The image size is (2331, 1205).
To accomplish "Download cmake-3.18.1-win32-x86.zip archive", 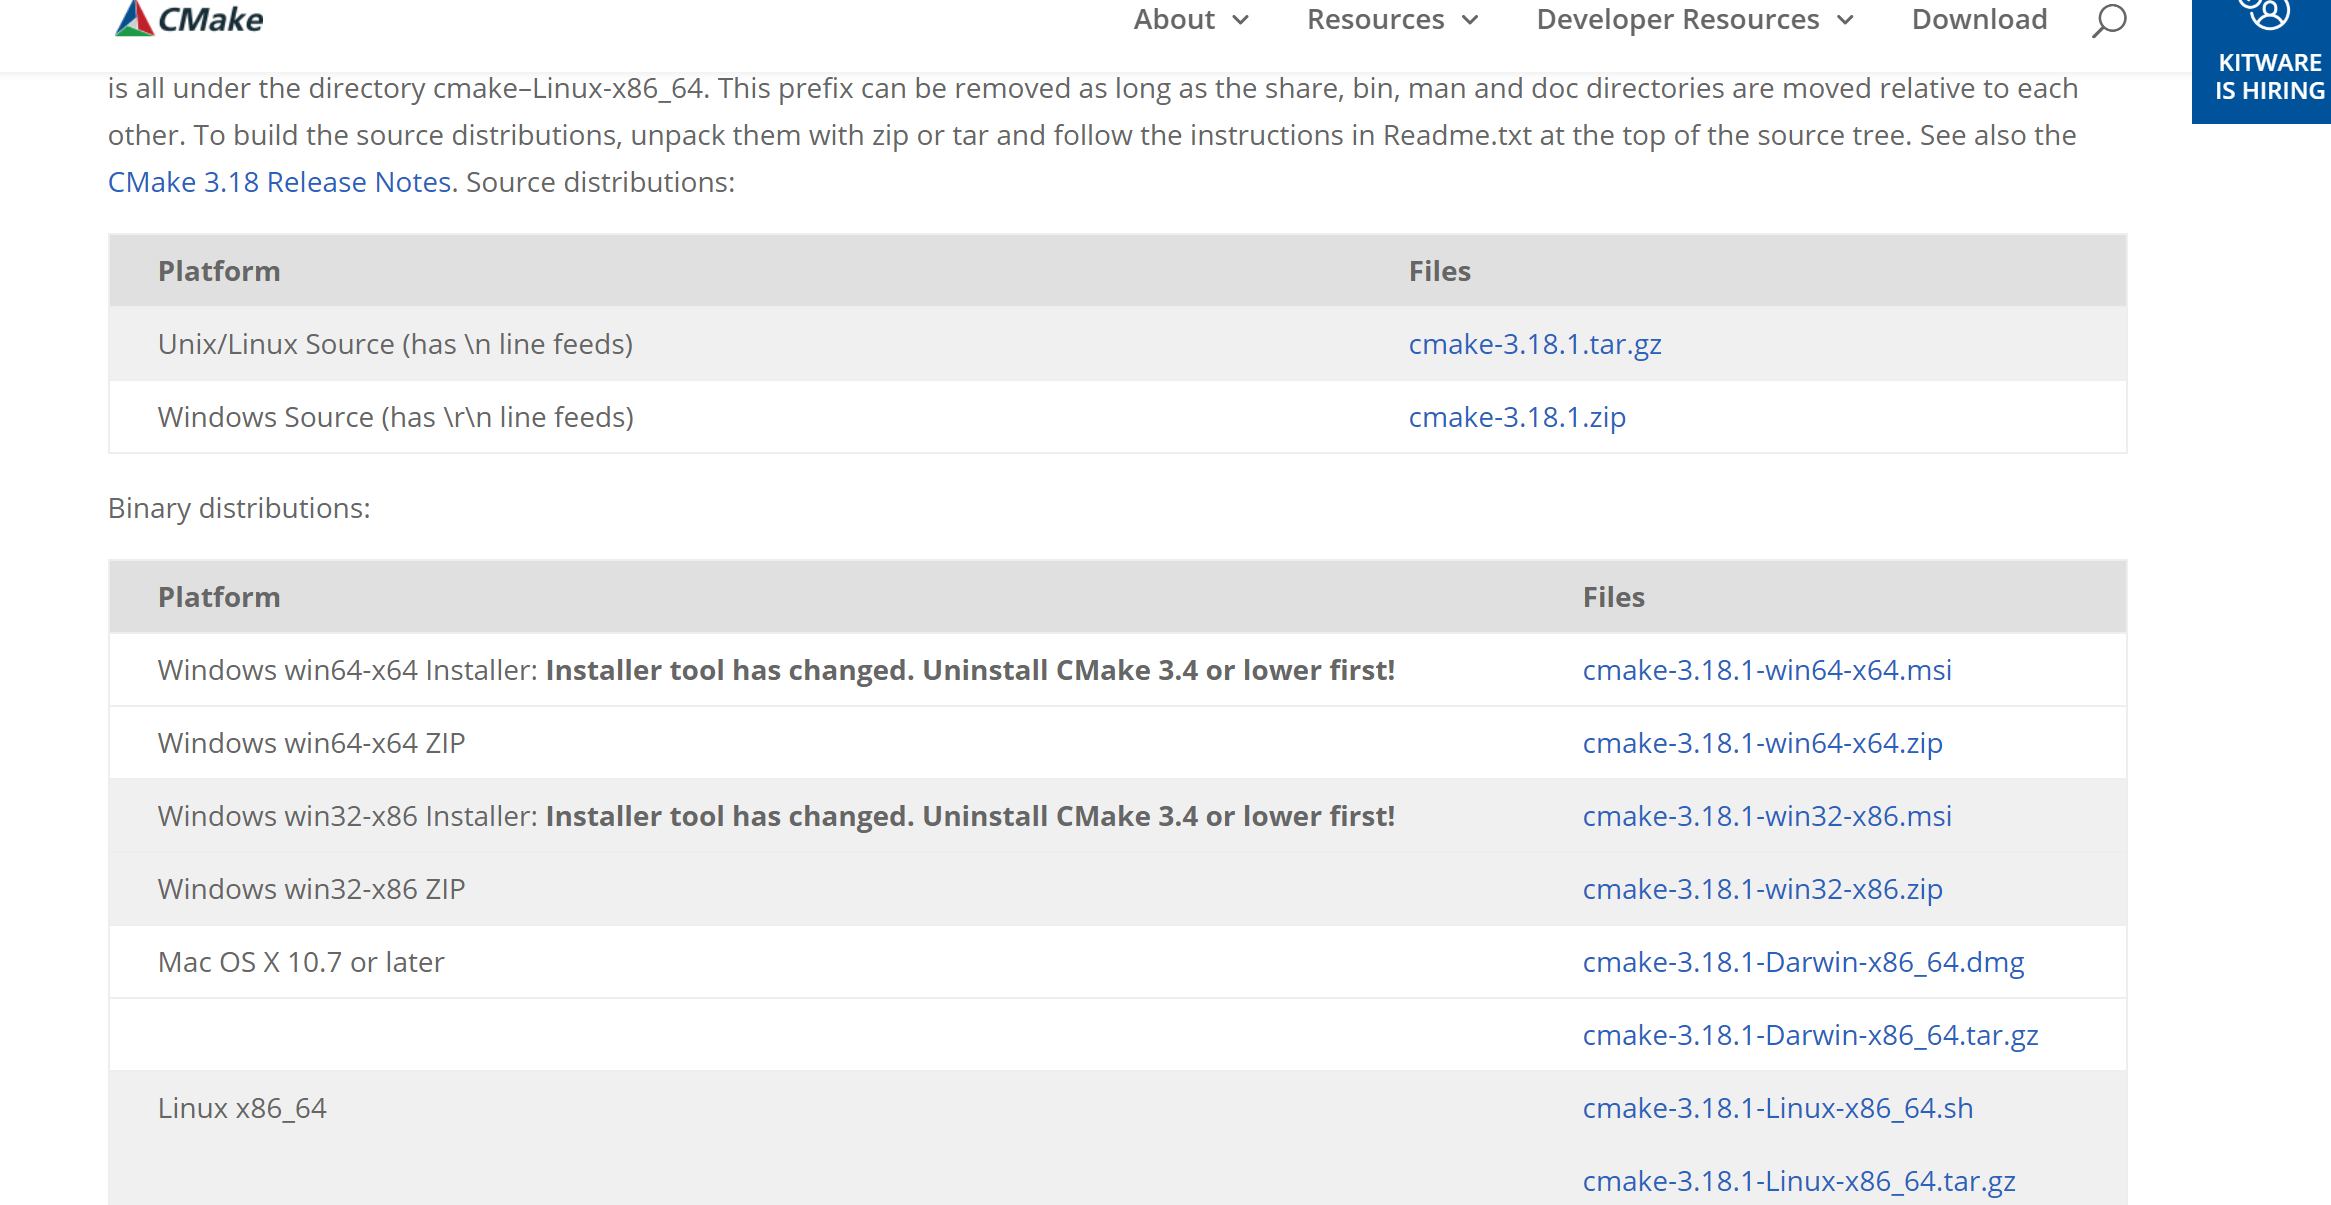I will [1762, 889].
